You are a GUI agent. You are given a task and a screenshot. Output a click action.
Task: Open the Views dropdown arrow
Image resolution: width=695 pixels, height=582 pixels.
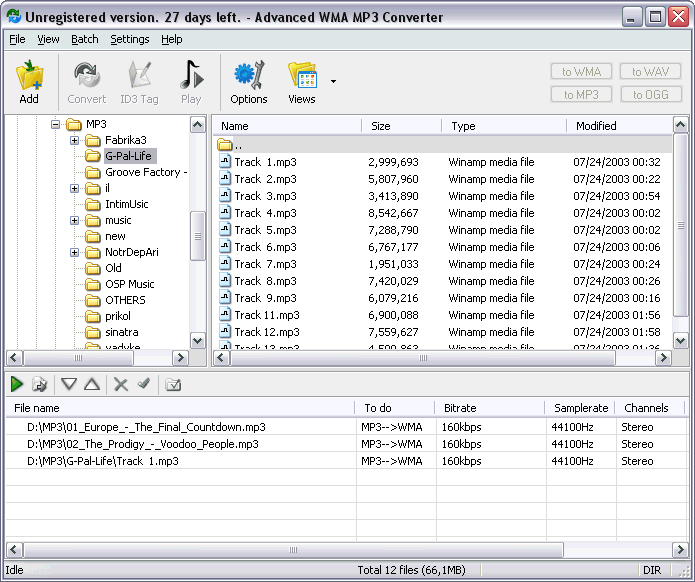click(x=333, y=82)
